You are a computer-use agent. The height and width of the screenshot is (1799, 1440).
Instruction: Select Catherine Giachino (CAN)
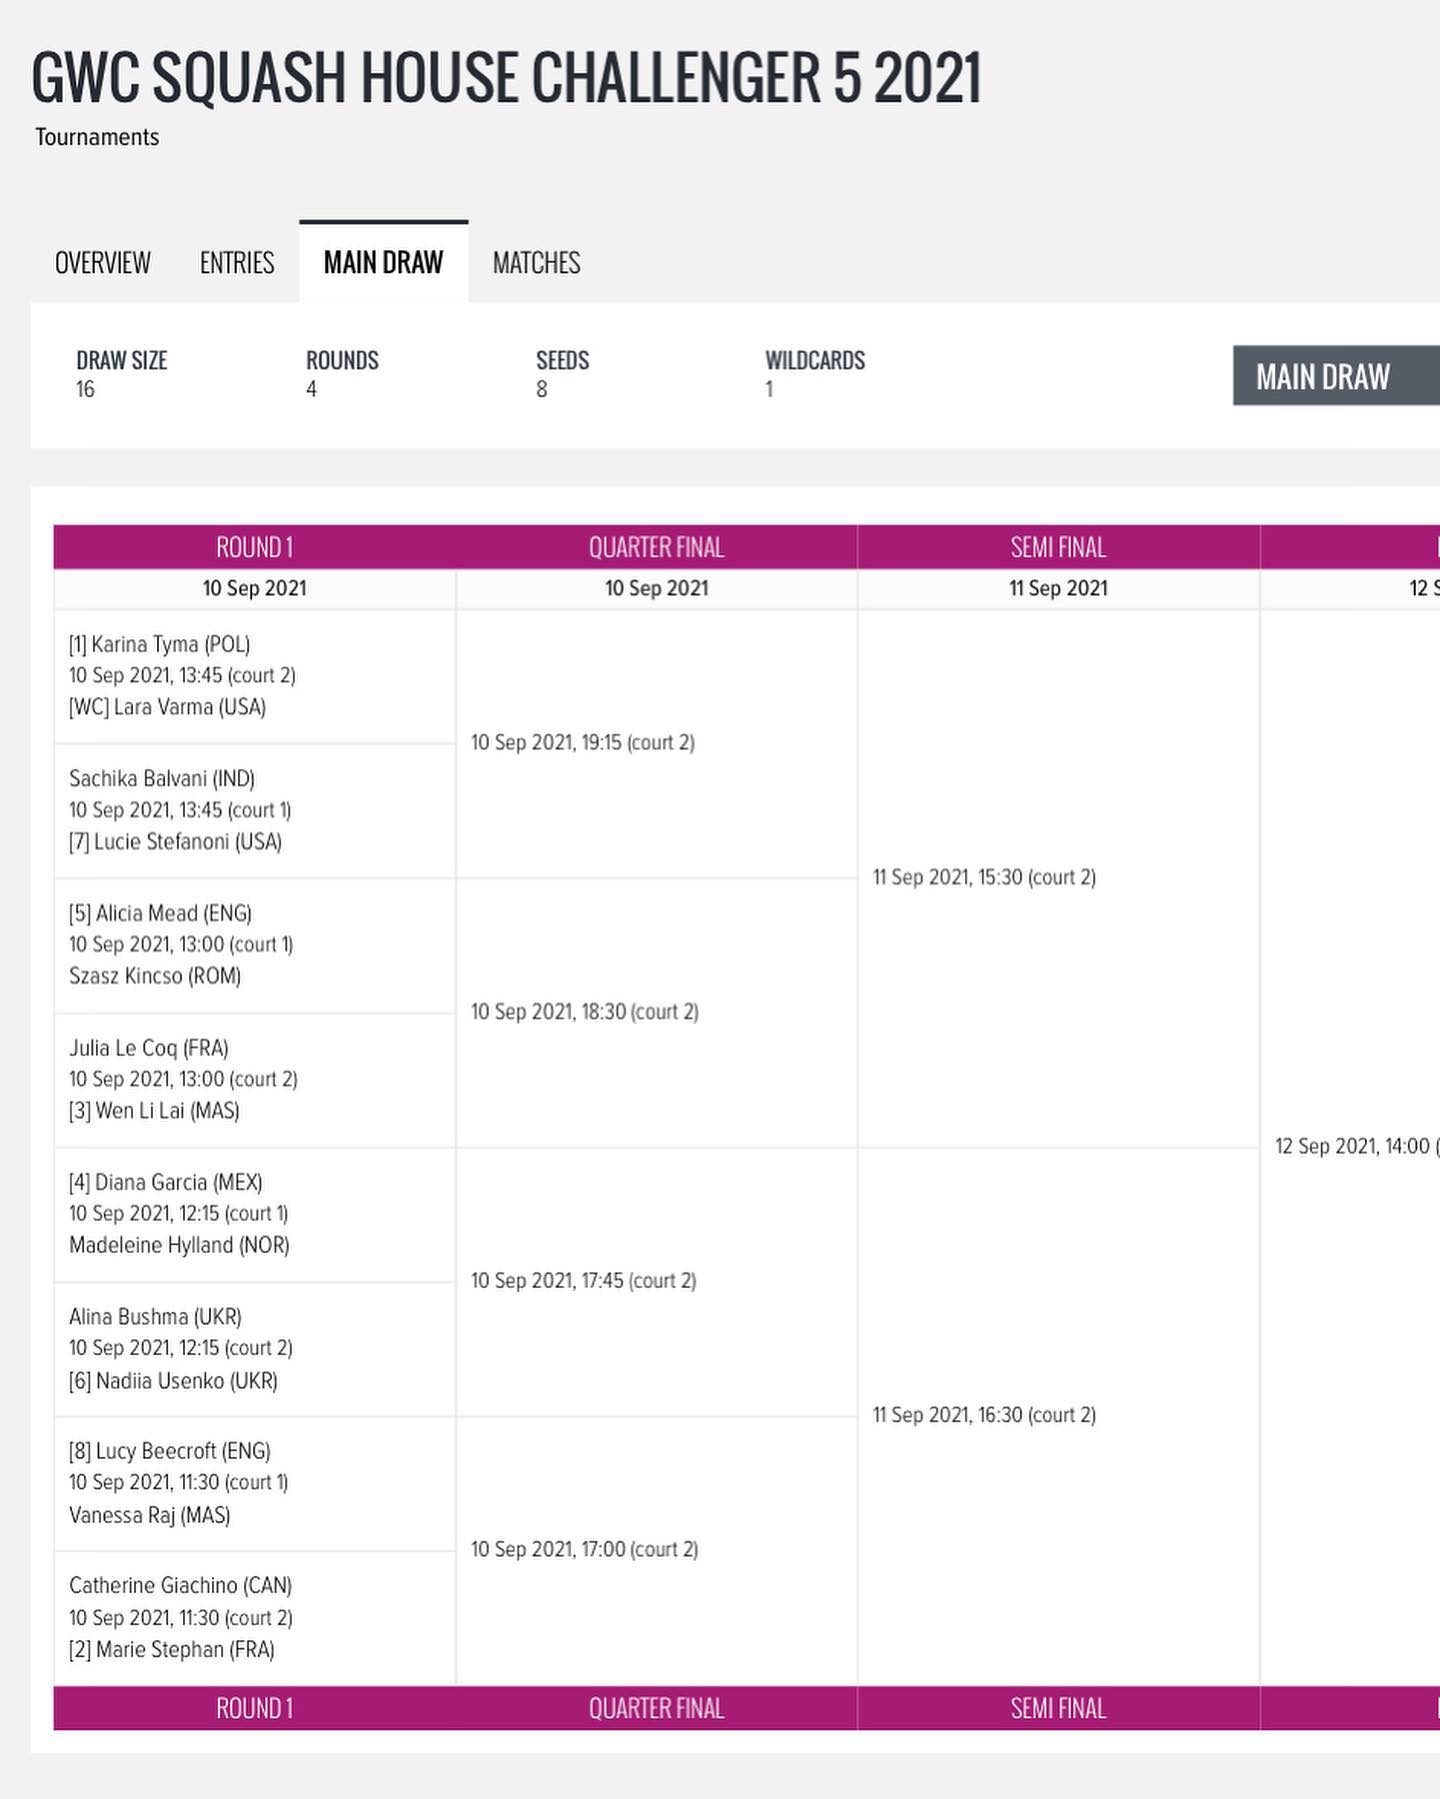(181, 1585)
